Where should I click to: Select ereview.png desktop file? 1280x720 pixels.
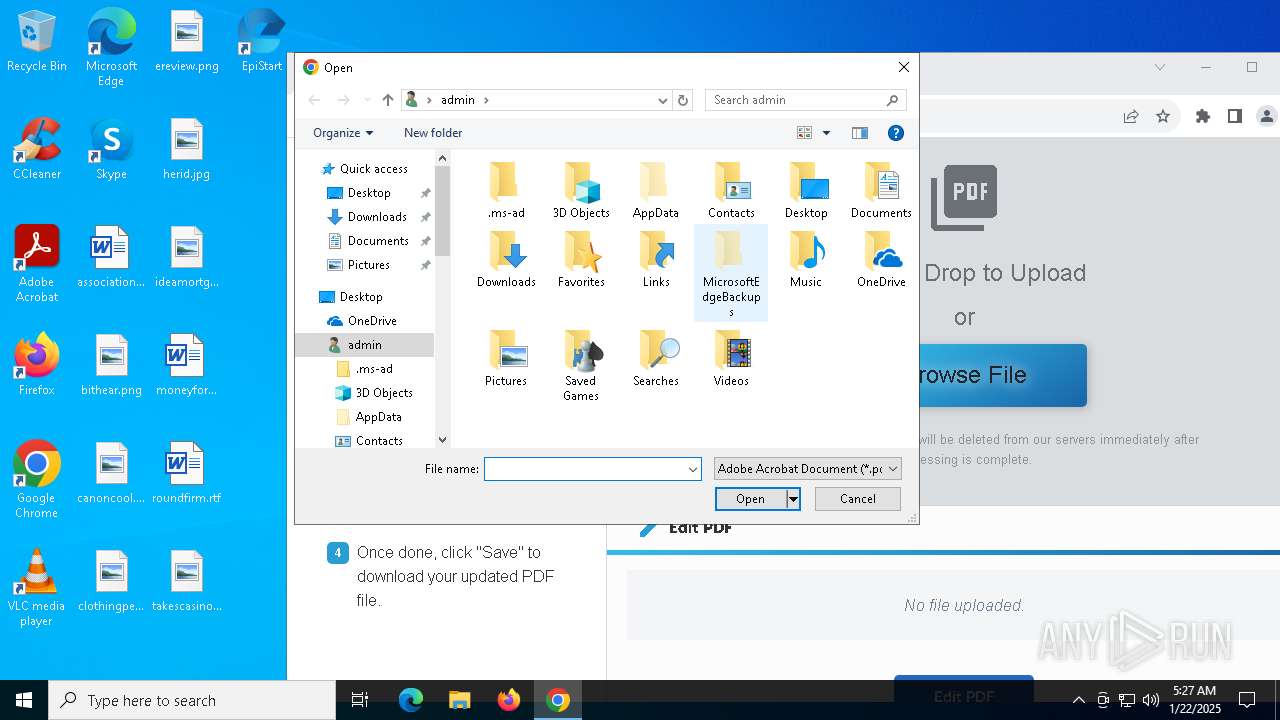pyautogui.click(x=187, y=42)
